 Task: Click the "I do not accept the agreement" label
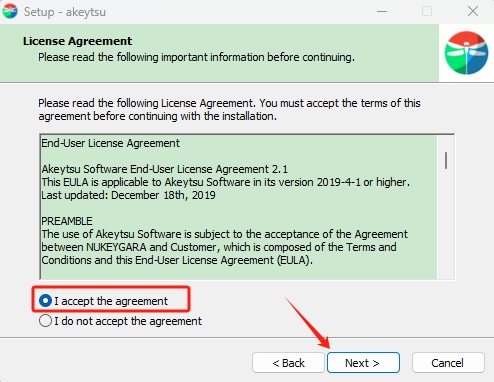coord(128,321)
